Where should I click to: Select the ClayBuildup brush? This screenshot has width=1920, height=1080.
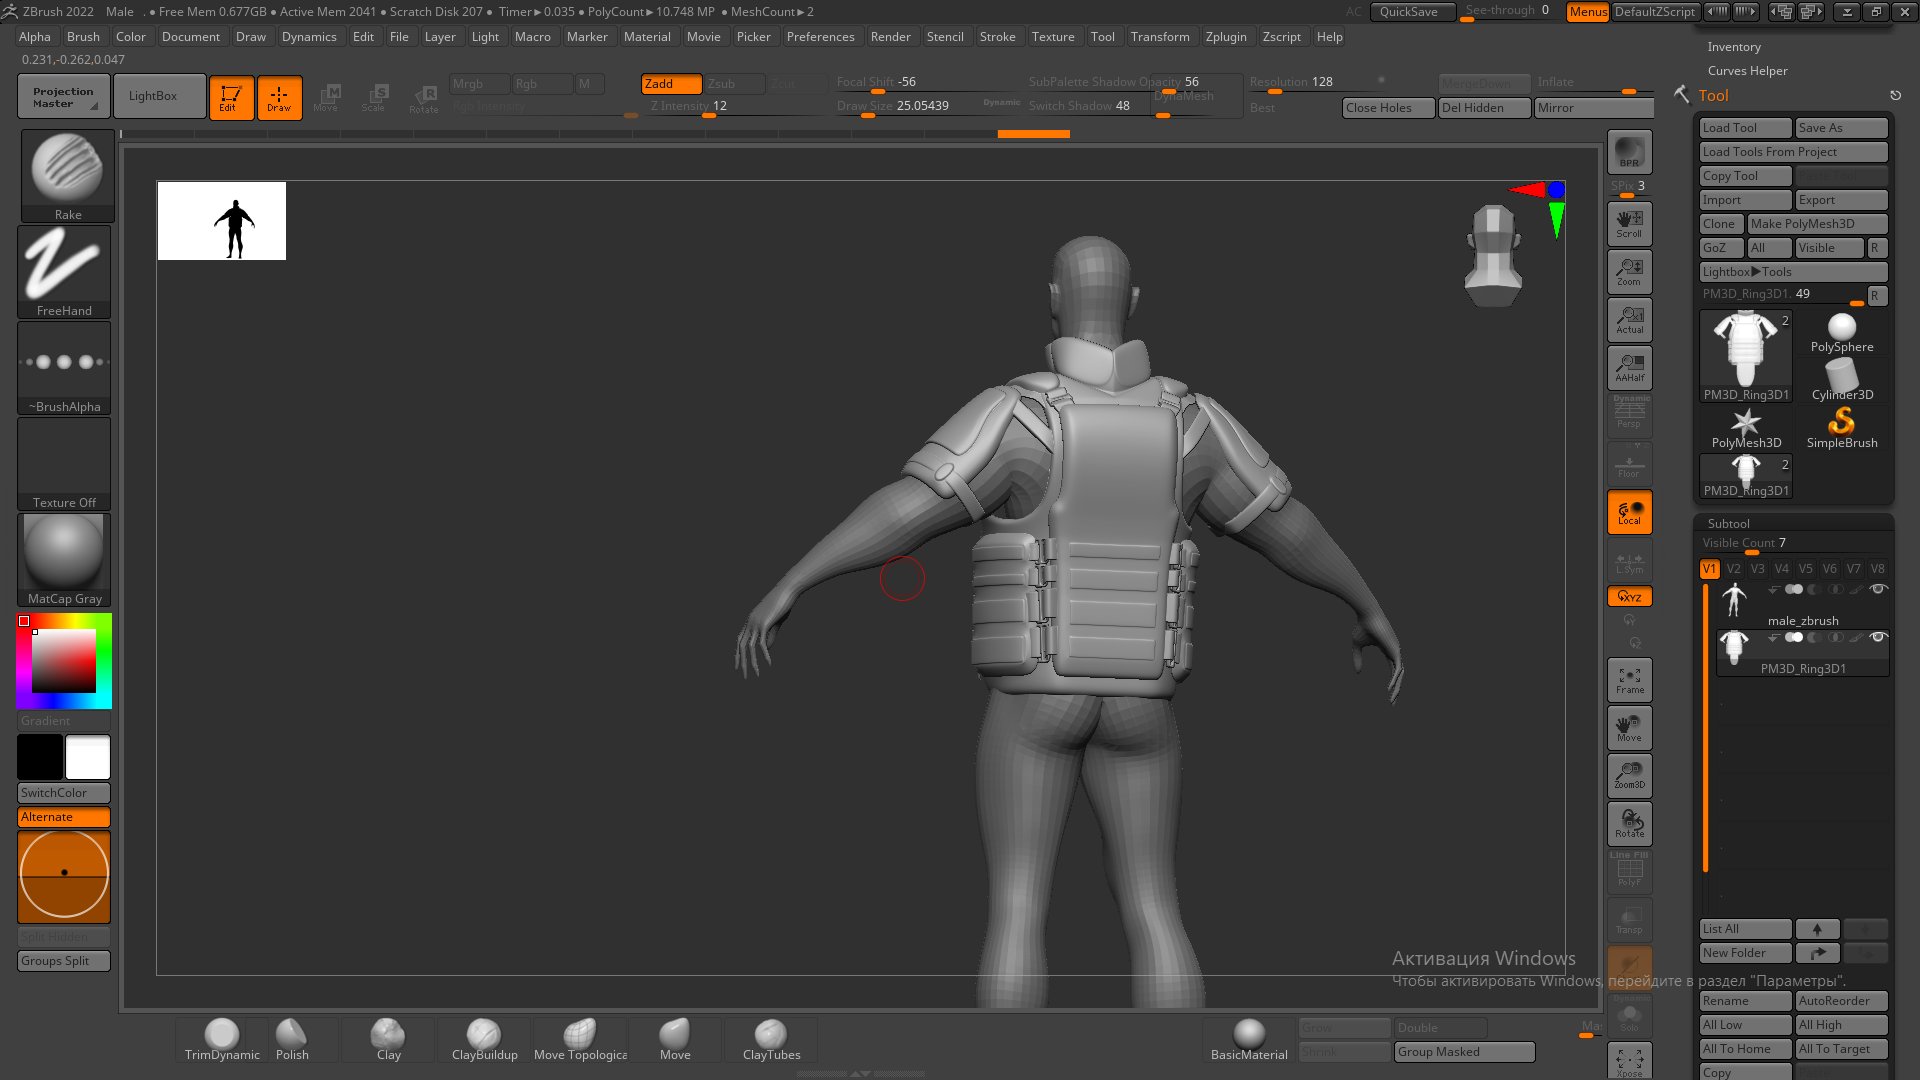[x=484, y=1038]
